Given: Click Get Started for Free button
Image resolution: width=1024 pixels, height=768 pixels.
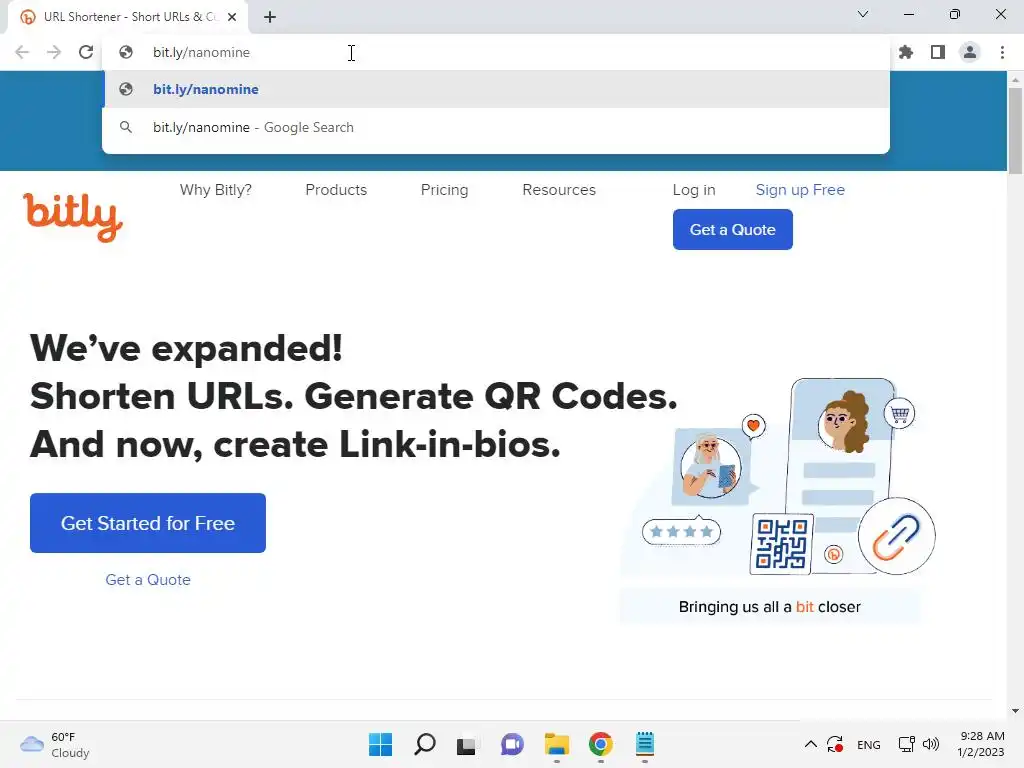Looking at the screenshot, I should pos(148,523).
